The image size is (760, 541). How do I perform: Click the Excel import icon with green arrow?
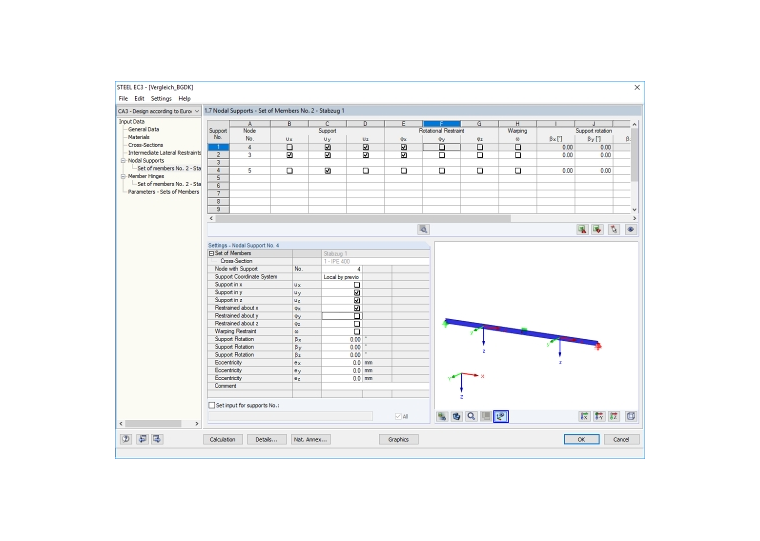pyautogui.click(x=597, y=229)
